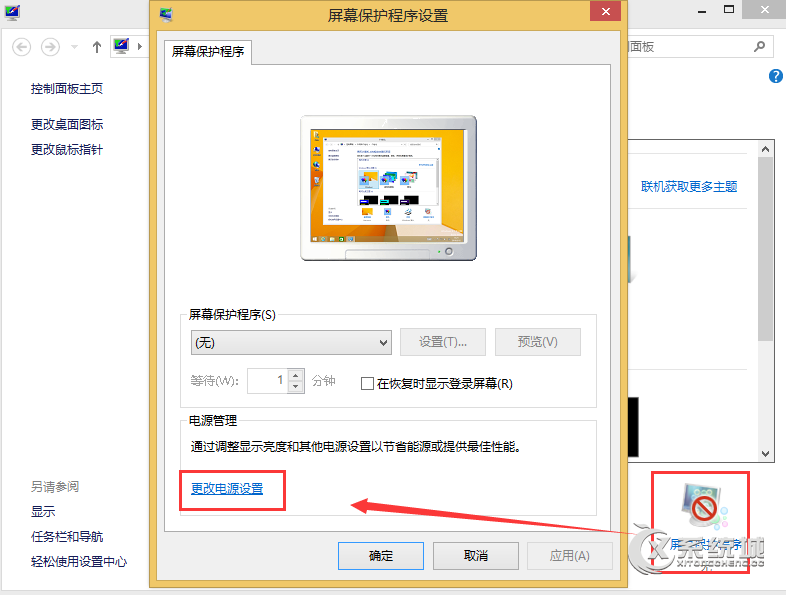Click the 应用(A) button

(570, 555)
